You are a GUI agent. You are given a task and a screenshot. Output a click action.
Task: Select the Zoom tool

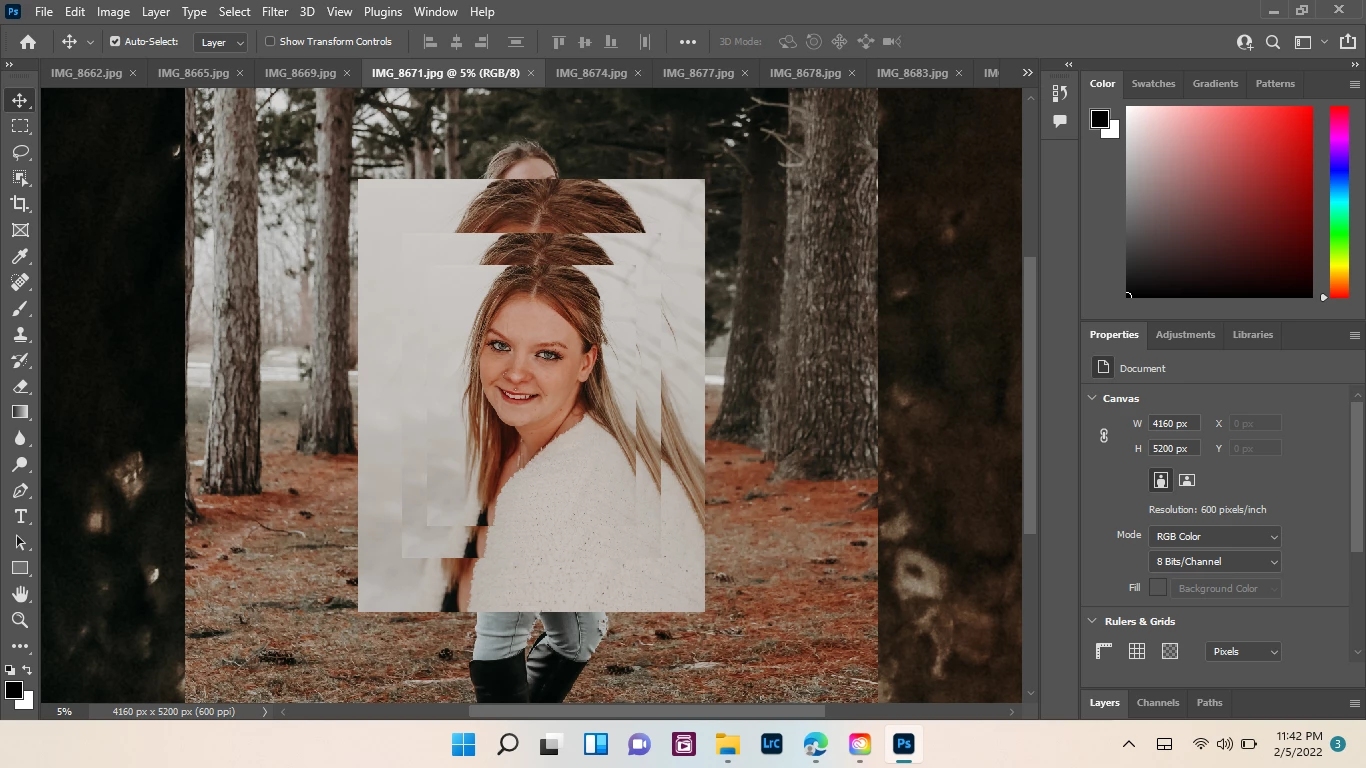point(20,620)
